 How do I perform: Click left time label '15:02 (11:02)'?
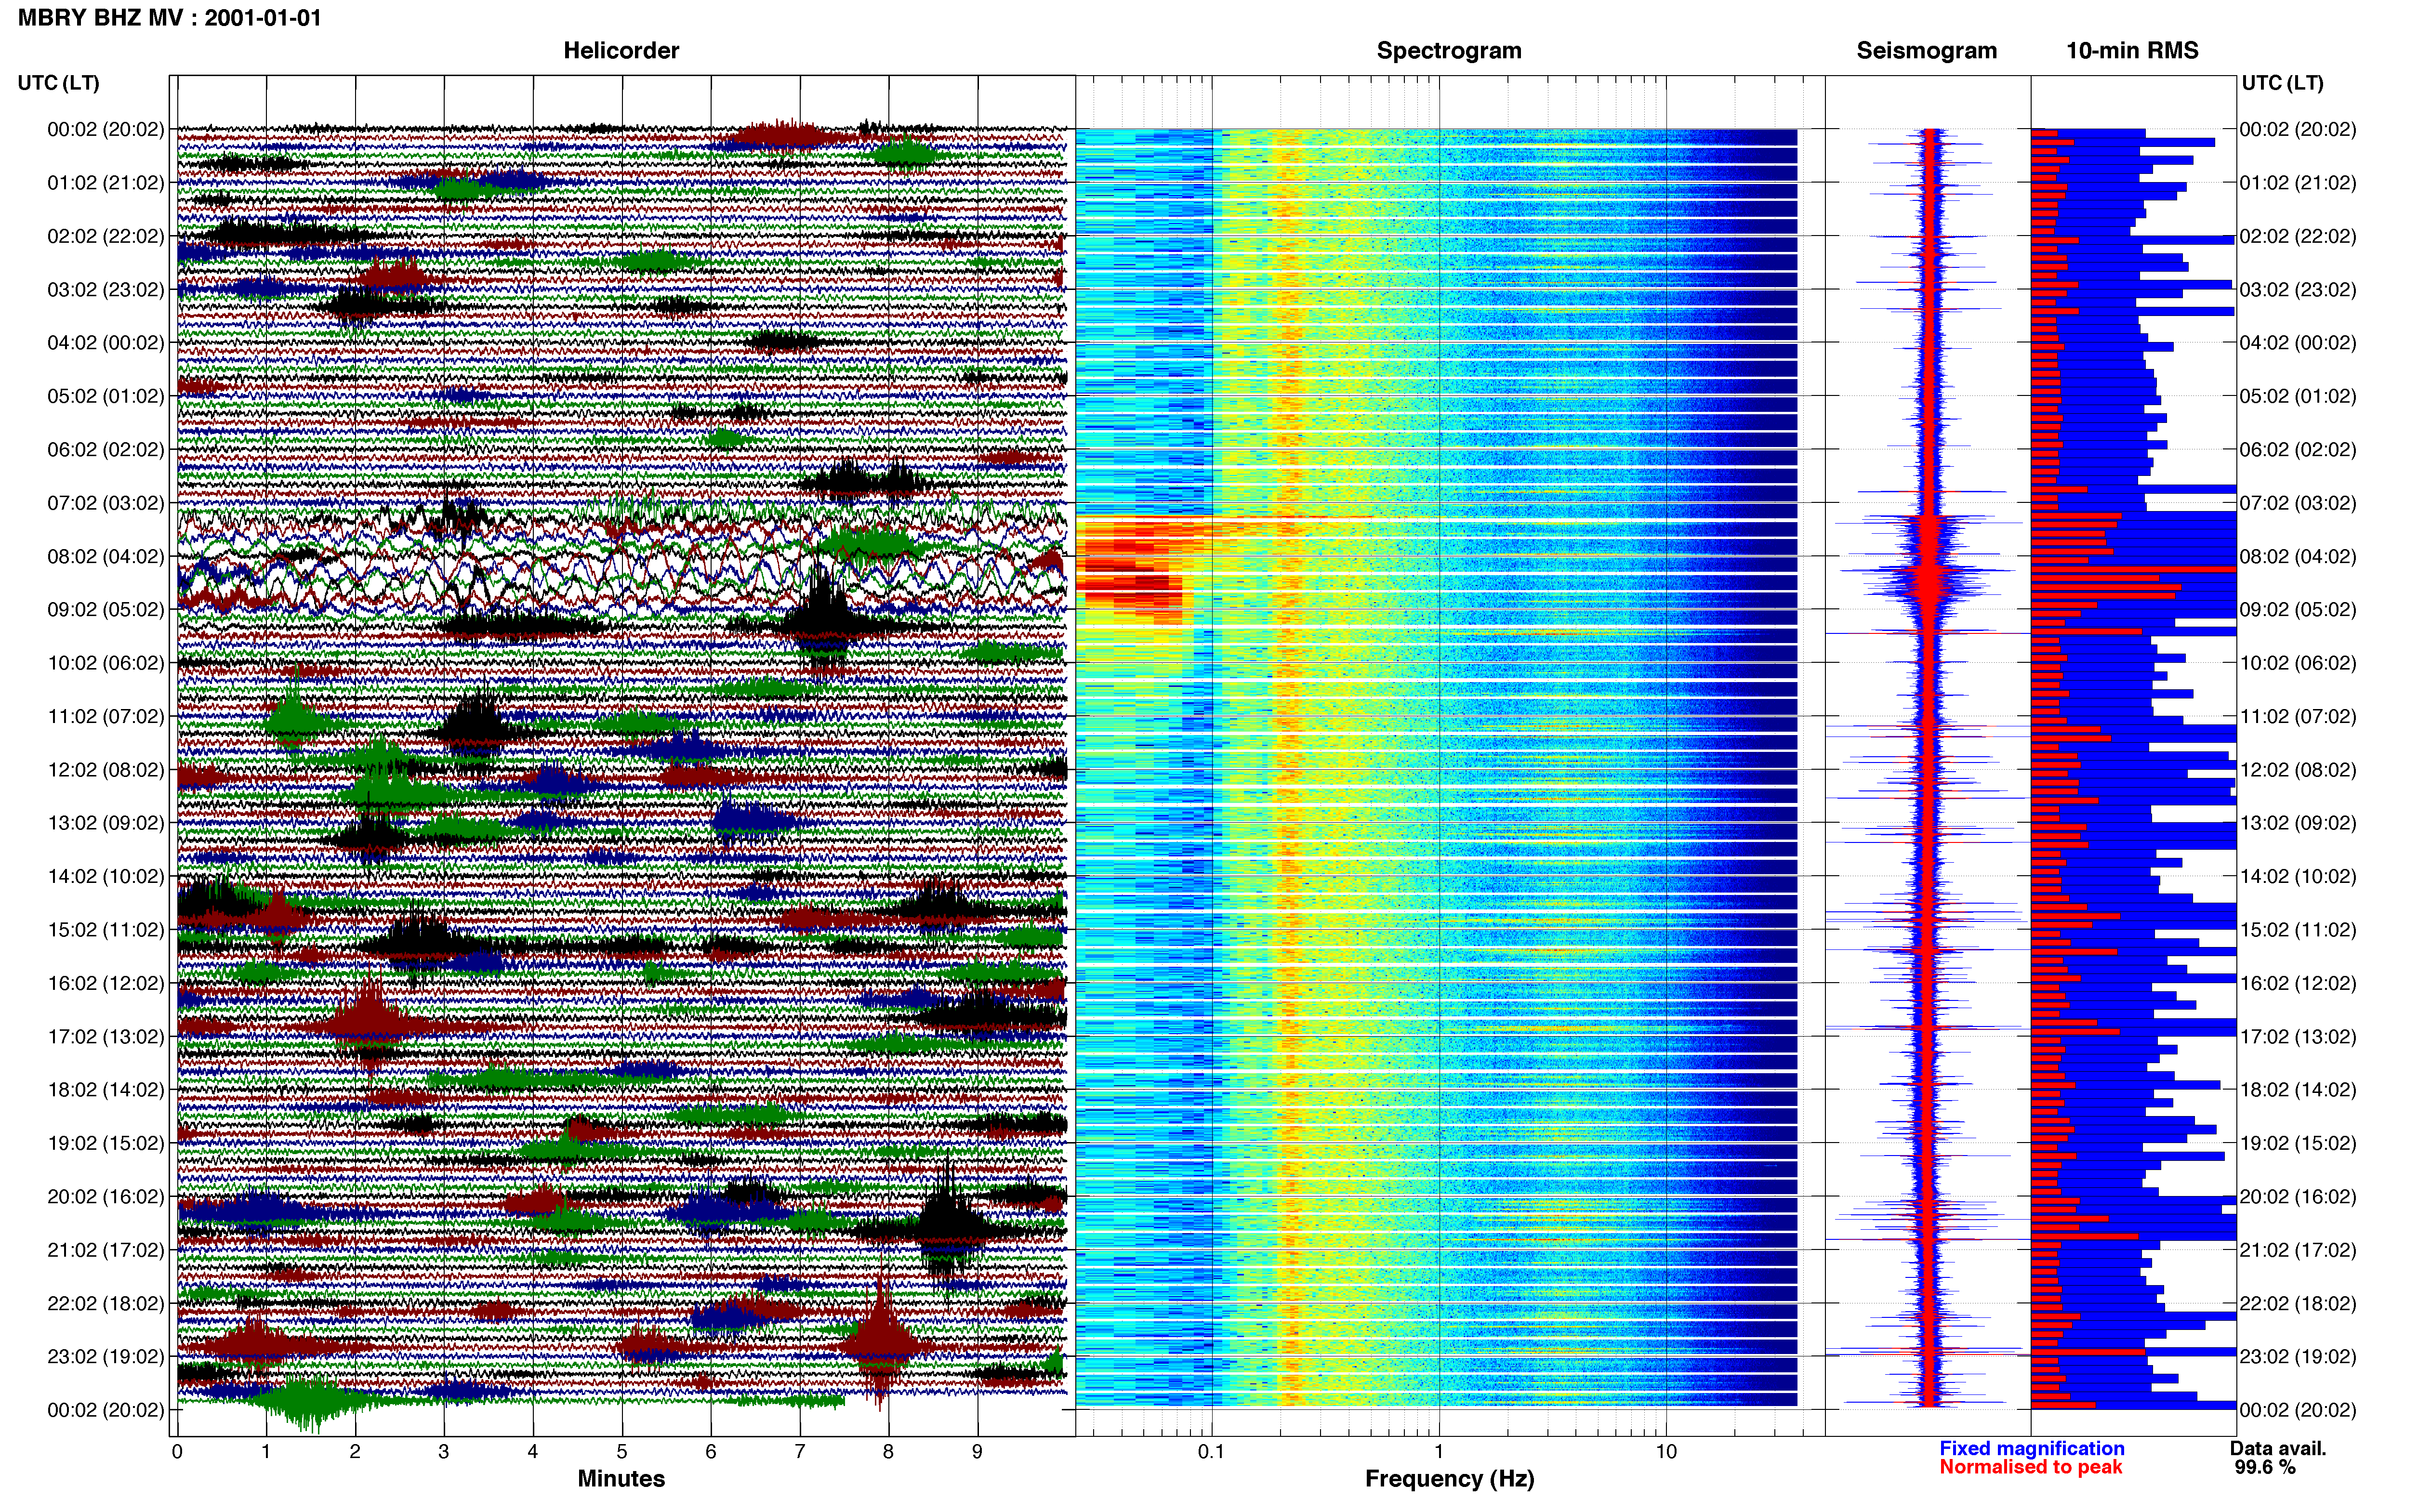point(106,930)
